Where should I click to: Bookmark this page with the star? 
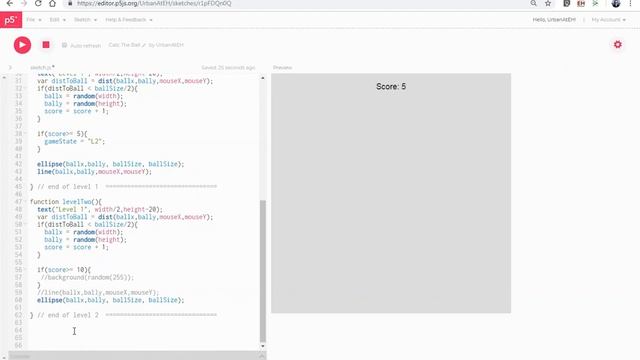click(548, 4)
